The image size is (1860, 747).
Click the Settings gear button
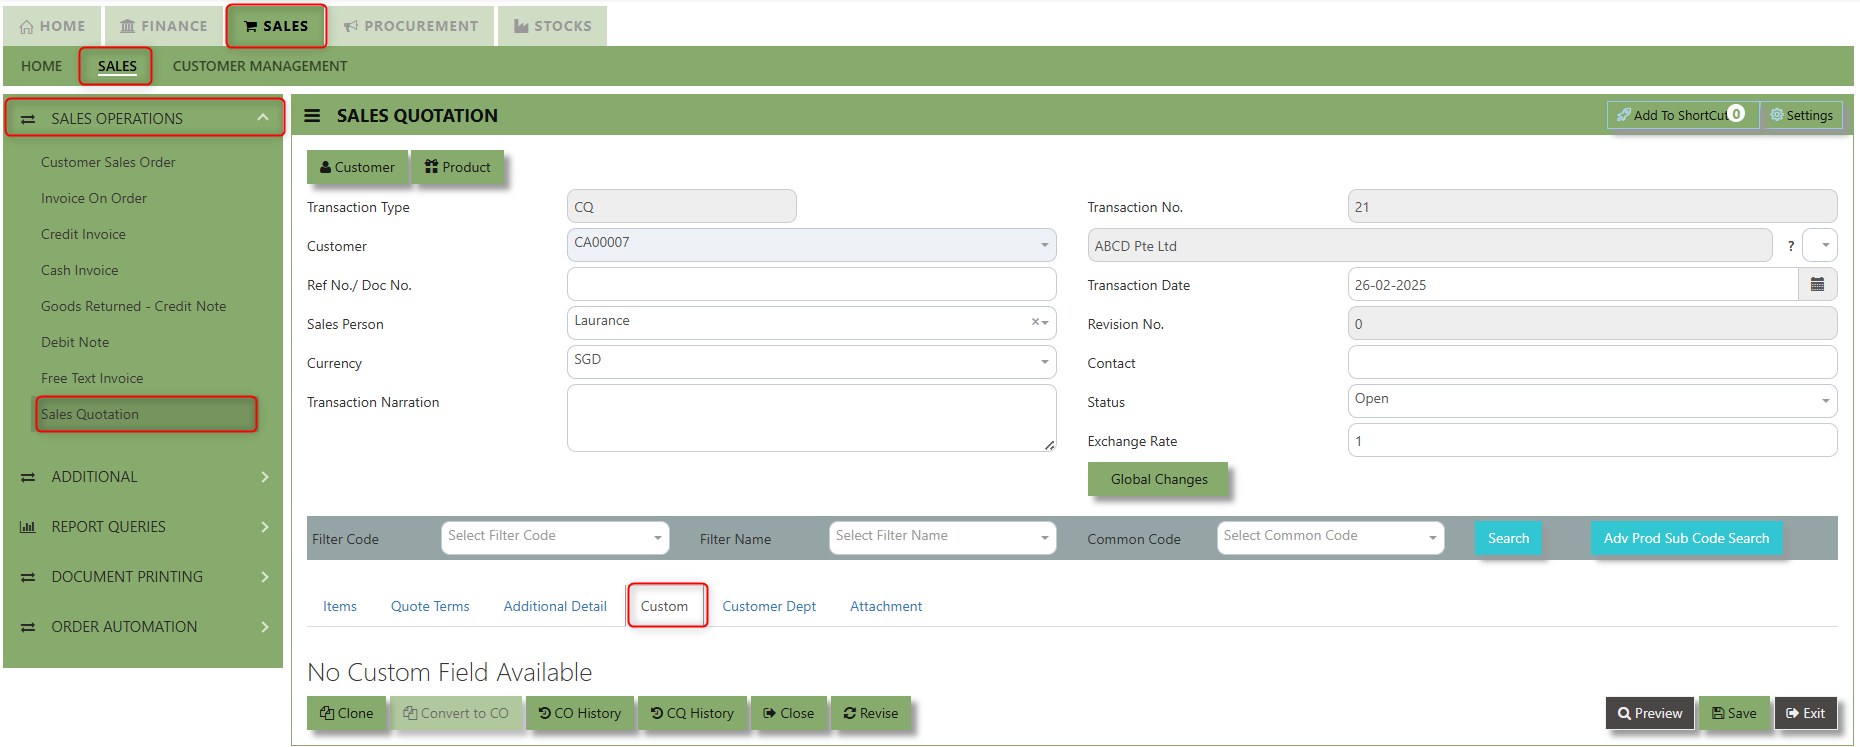coord(1801,115)
